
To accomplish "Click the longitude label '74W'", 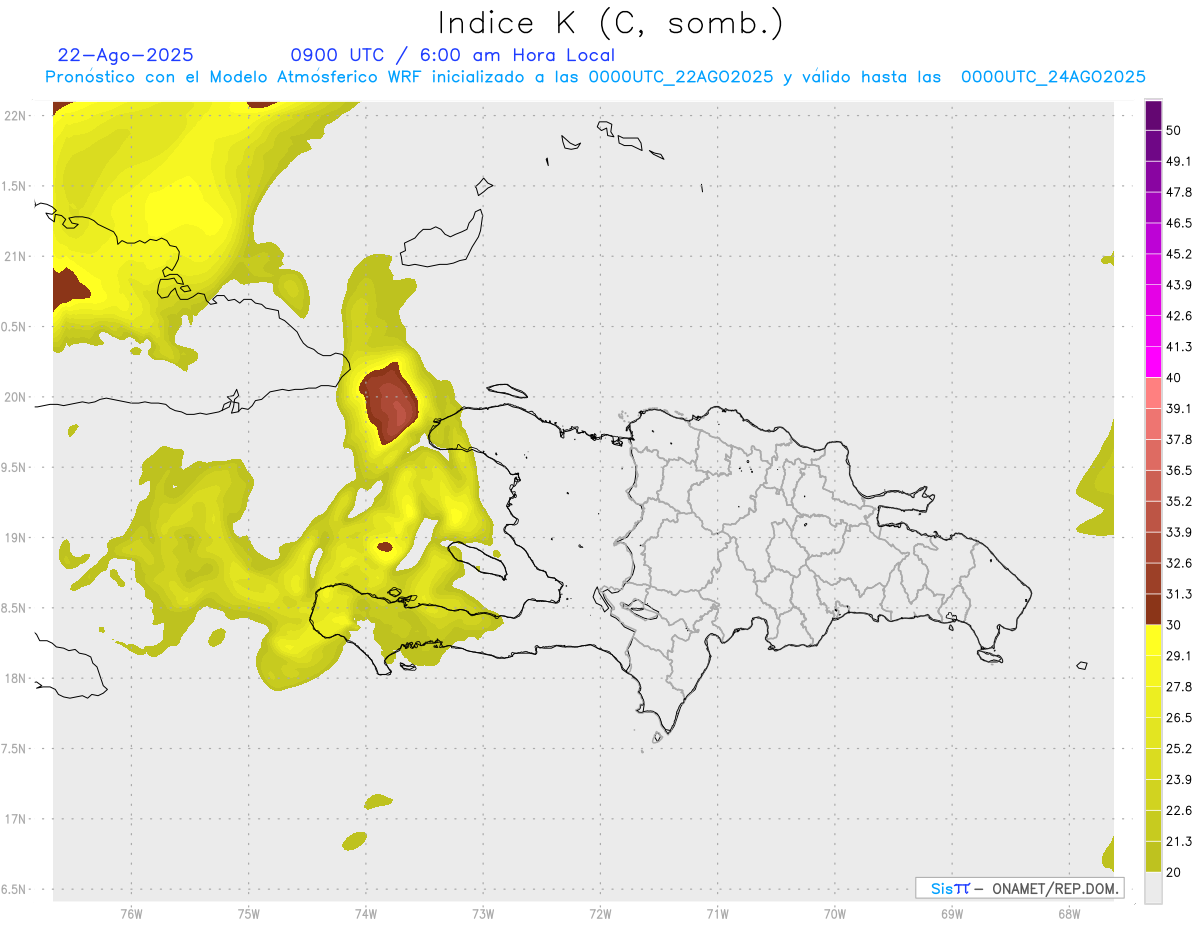I will click(x=365, y=914).
